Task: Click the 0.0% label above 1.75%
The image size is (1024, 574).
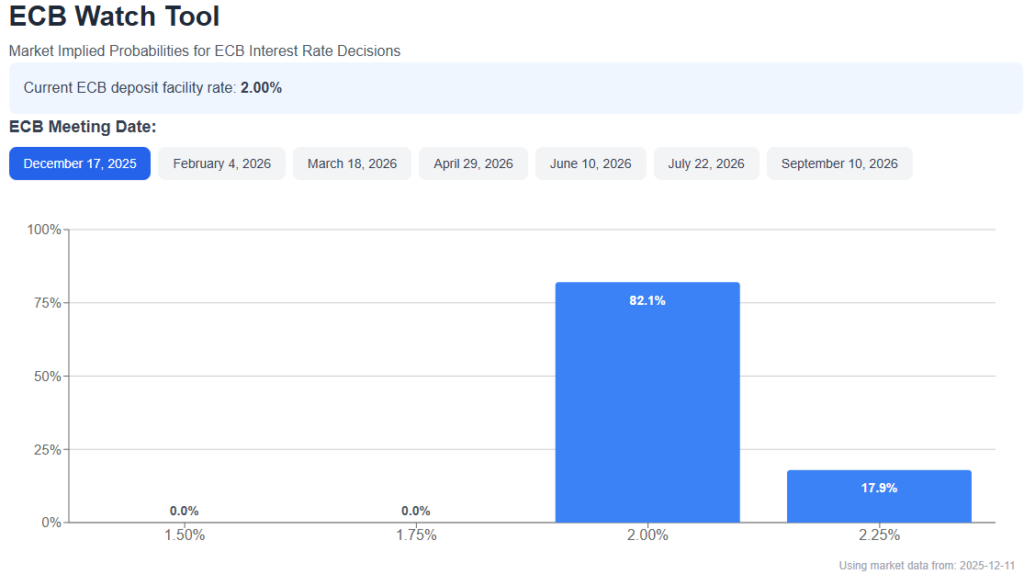Action: pos(416,511)
